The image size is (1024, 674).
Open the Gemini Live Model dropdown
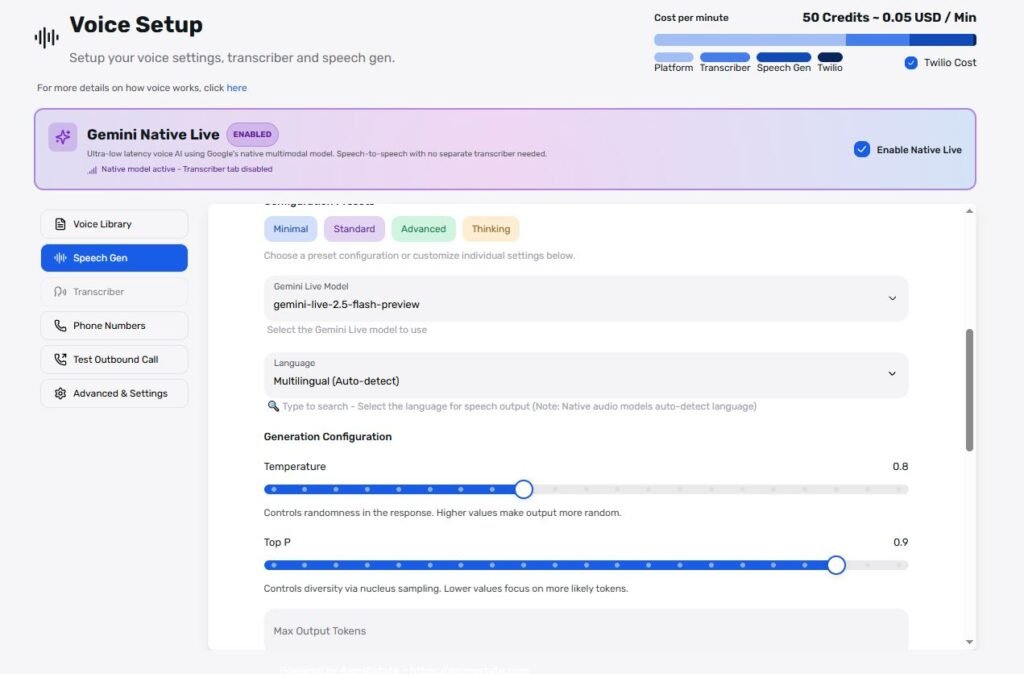pyautogui.click(x=891, y=298)
